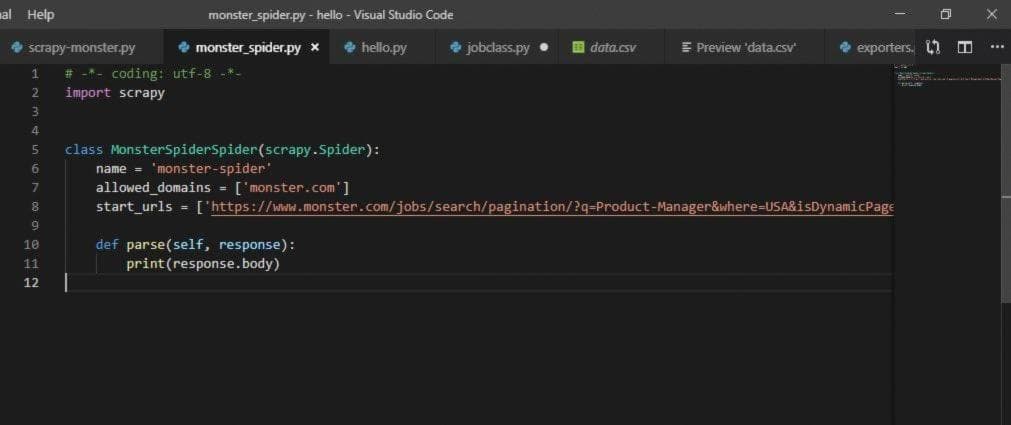Click line number 5 in gutter
Viewport: 1011px width, 425px height.
(x=35, y=150)
